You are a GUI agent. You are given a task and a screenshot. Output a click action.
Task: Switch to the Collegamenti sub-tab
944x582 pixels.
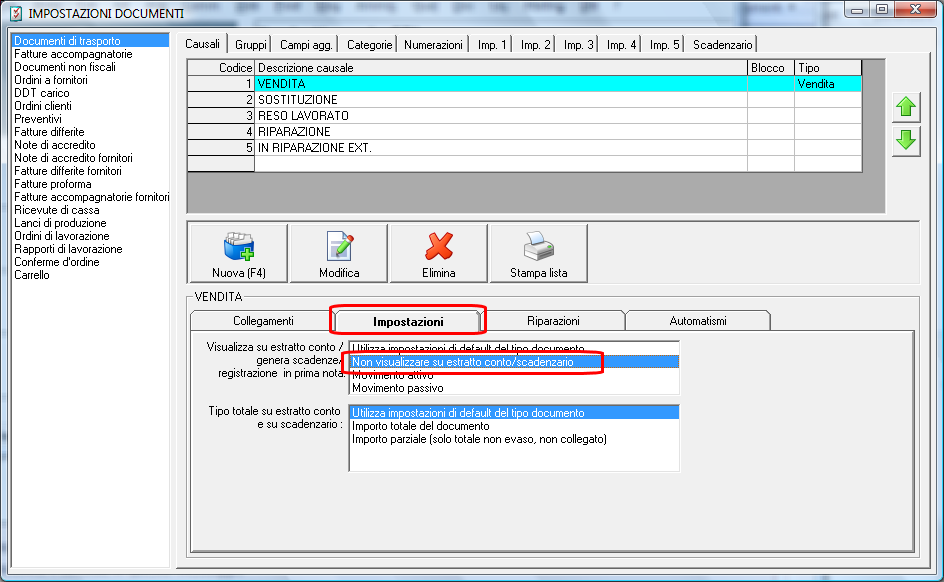point(263,321)
